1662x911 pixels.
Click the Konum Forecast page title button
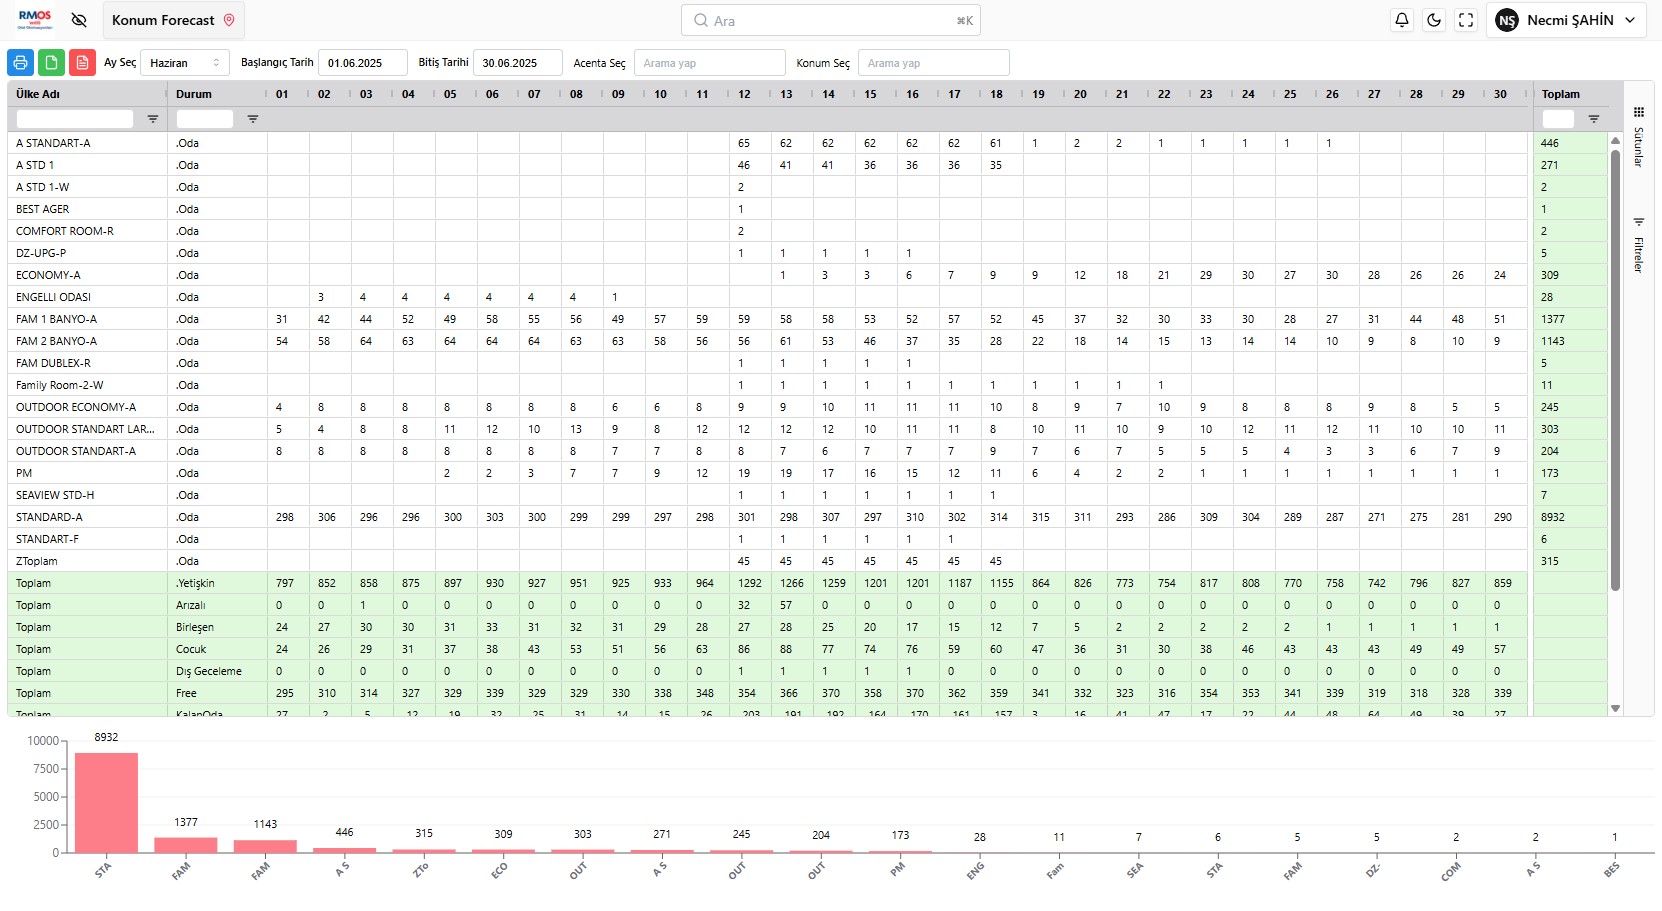172,20
